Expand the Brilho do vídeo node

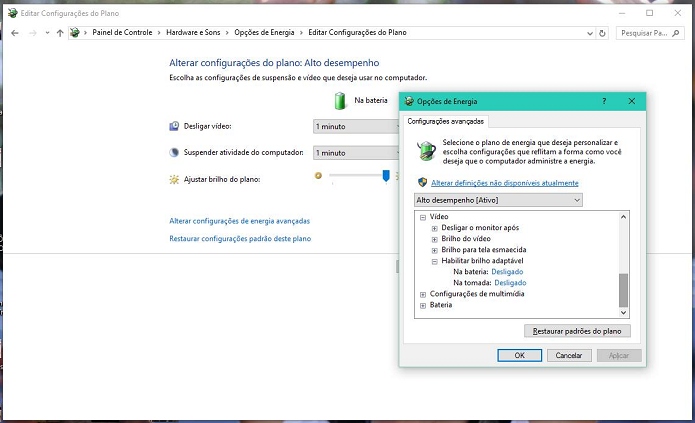click(434, 239)
